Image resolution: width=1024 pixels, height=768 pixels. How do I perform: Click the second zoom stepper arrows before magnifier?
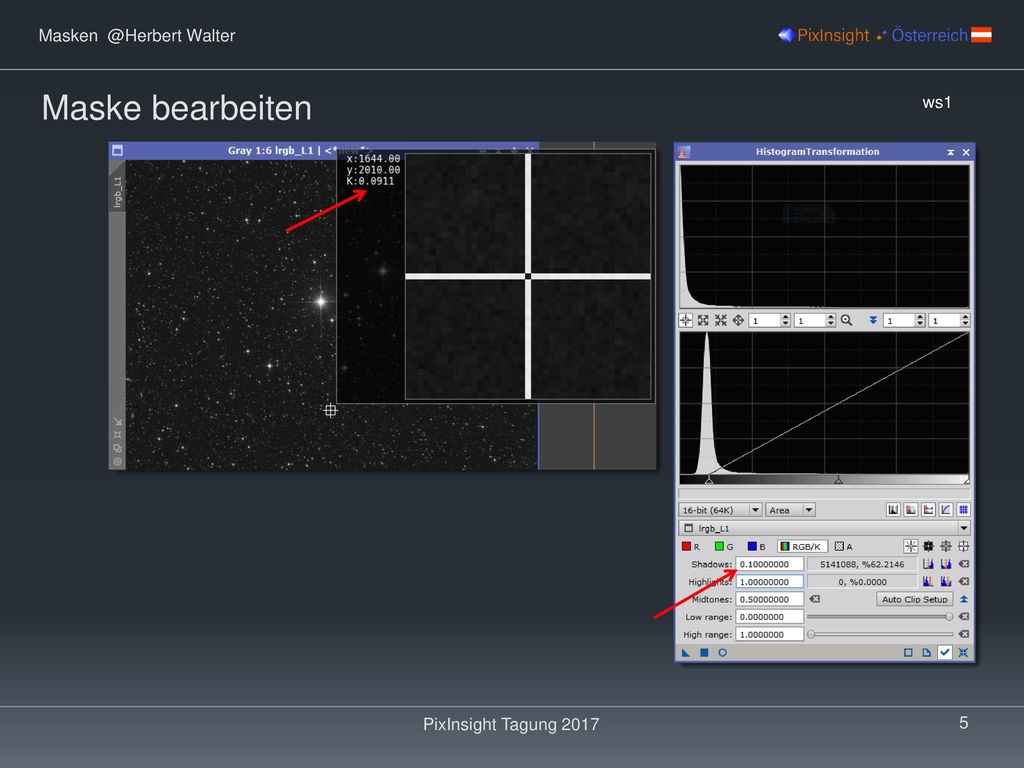pos(831,320)
